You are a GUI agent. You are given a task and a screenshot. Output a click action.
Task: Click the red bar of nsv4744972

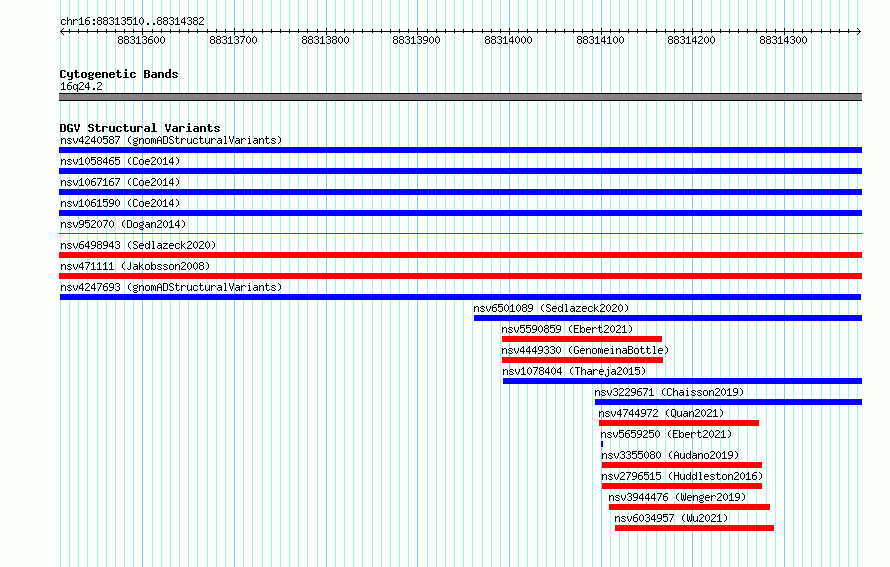(x=679, y=423)
